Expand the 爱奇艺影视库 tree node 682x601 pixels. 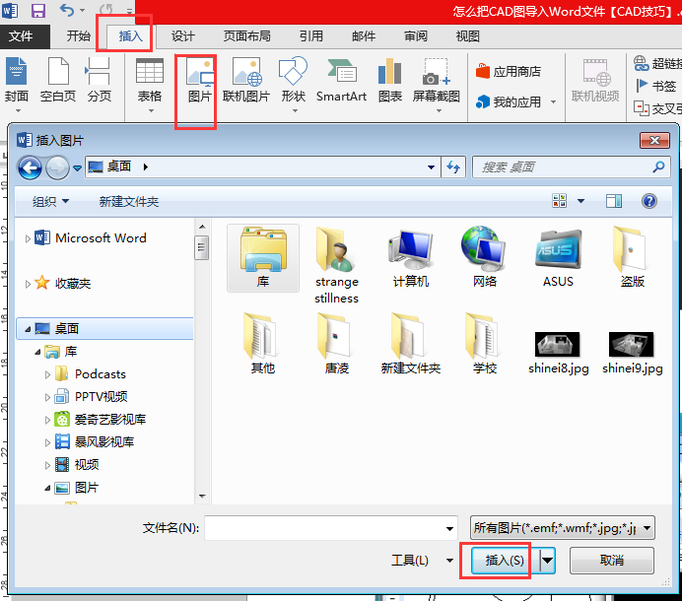[x=48, y=420]
